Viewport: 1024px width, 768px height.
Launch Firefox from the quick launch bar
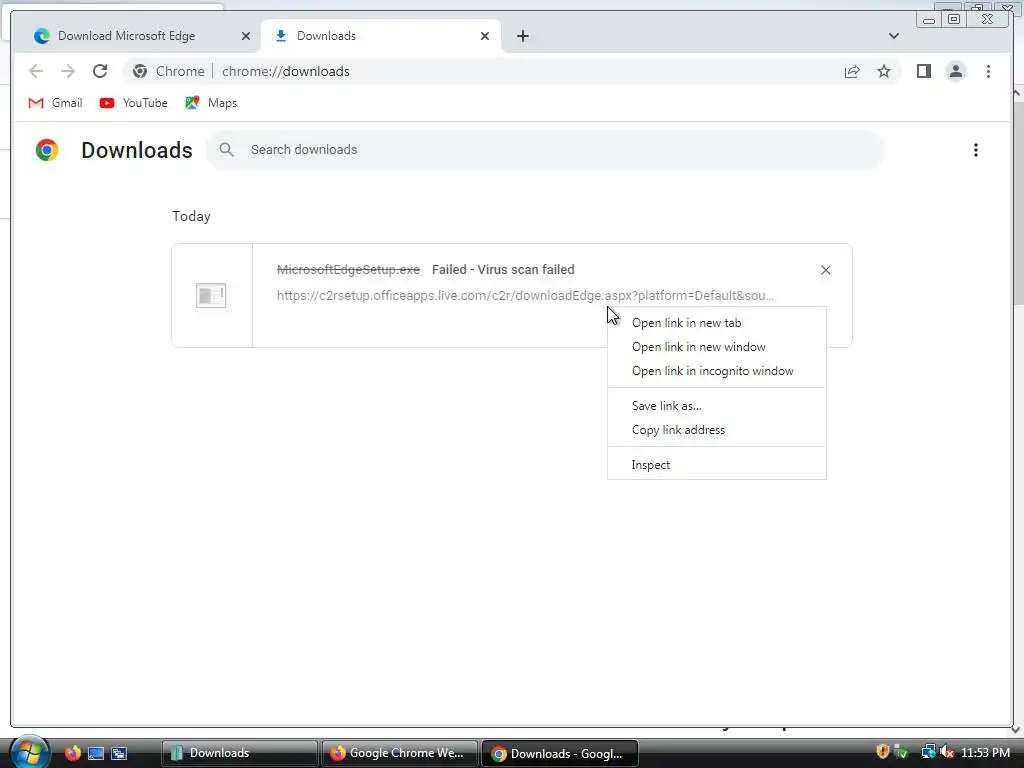point(72,753)
